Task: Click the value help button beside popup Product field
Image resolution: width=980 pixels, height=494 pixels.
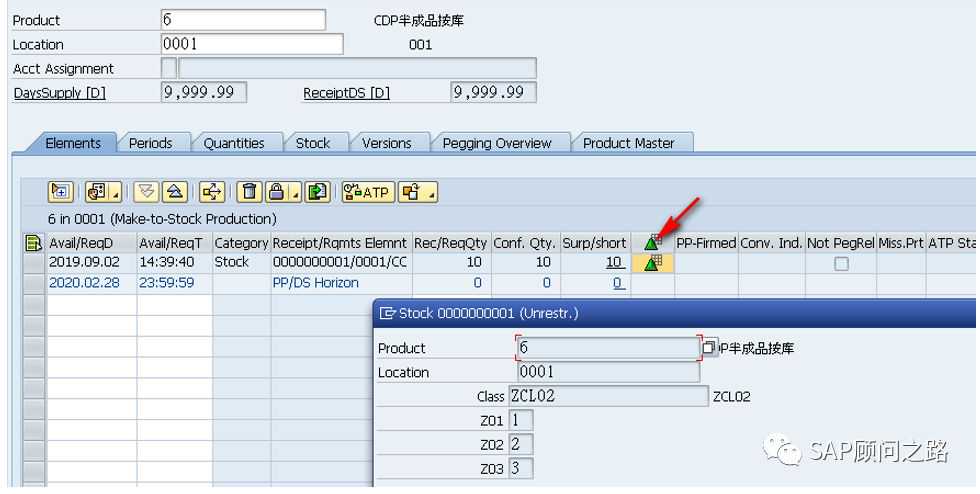Action: coord(709,348)
